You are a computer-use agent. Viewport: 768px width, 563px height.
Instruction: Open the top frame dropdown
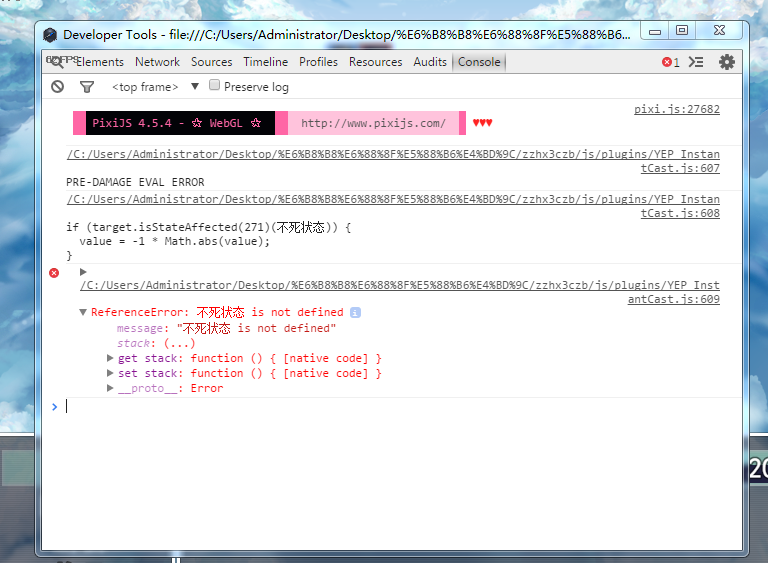coord(155,87)
